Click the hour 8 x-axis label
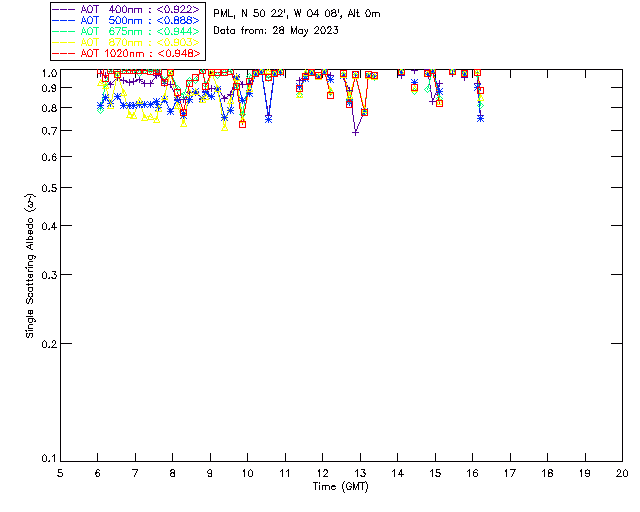Screen dimensions: 640x512 [x=173, y=473]
